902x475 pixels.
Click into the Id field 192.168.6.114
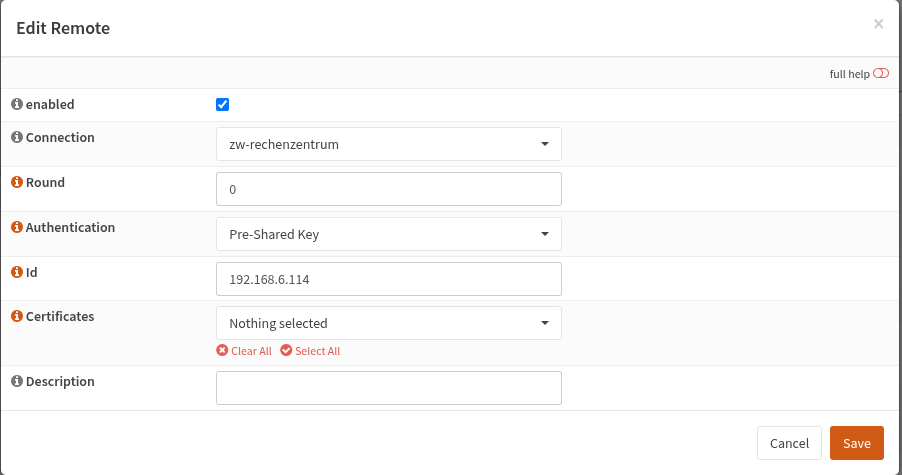coord(388,279)
